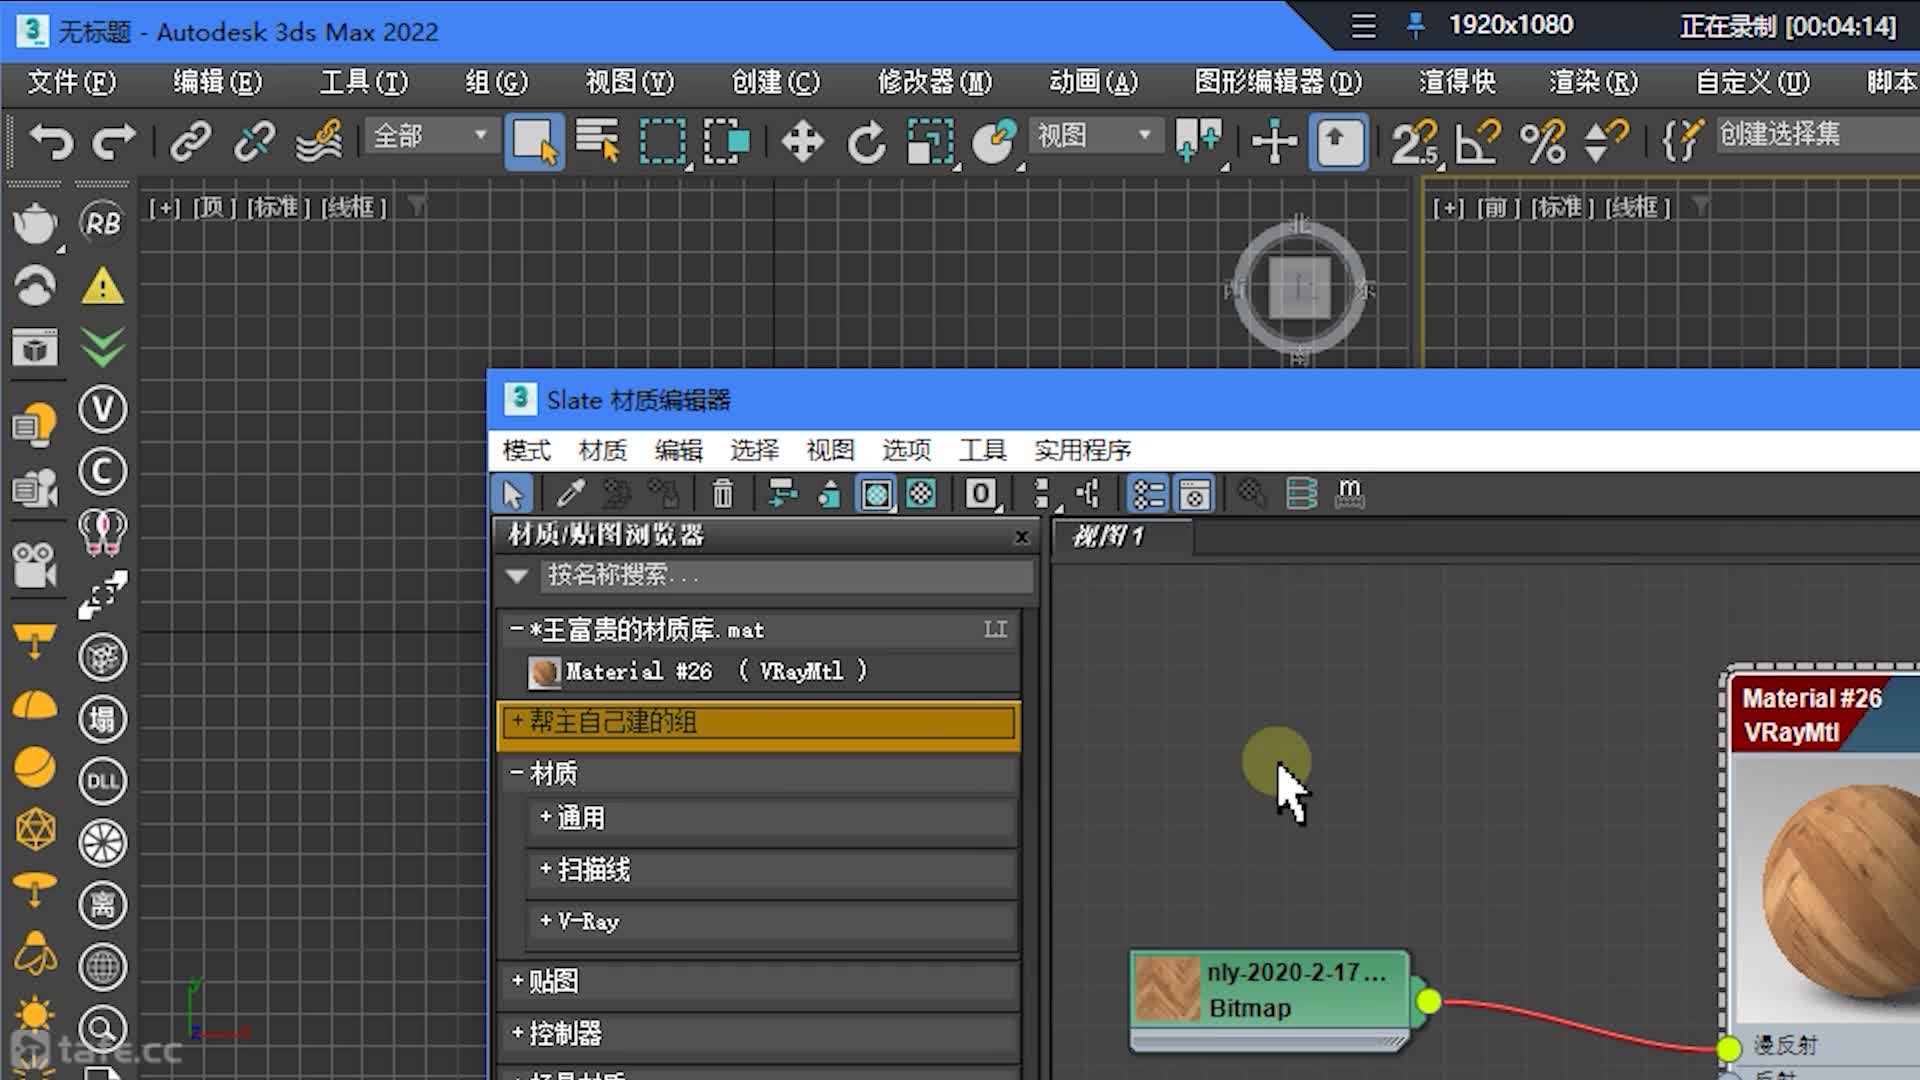Toggle Keyboard Shortcut Override button

pyautogui.click(x=1339, y=141)
